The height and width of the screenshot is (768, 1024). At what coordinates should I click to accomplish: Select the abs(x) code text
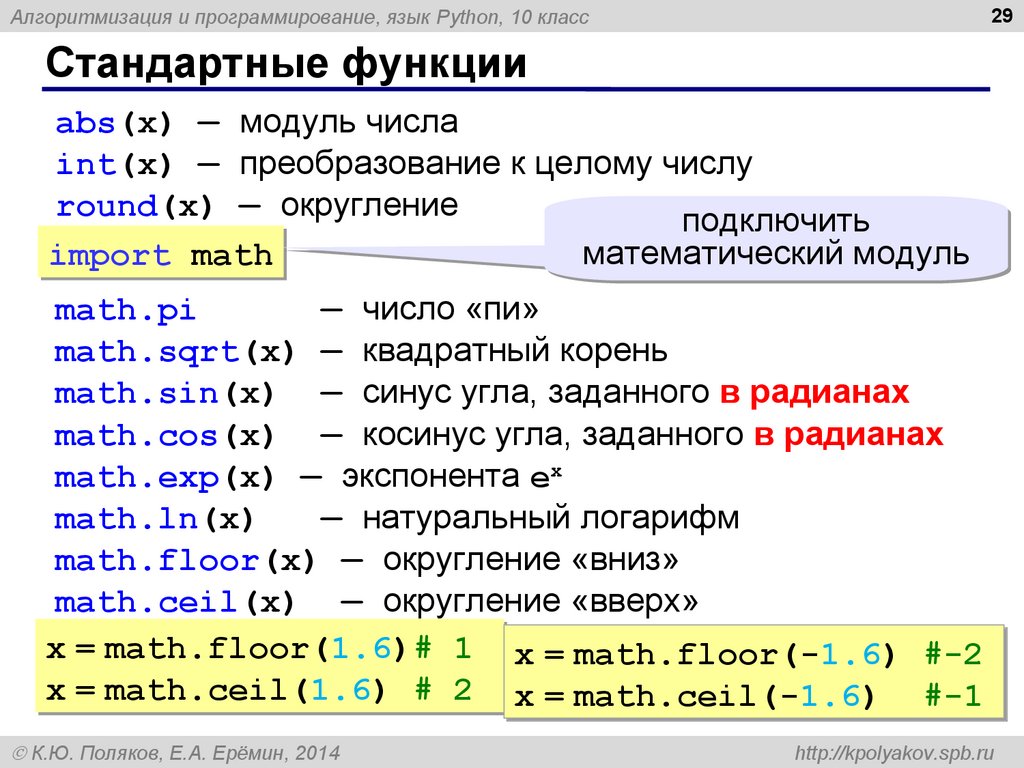tap(114, 123)
